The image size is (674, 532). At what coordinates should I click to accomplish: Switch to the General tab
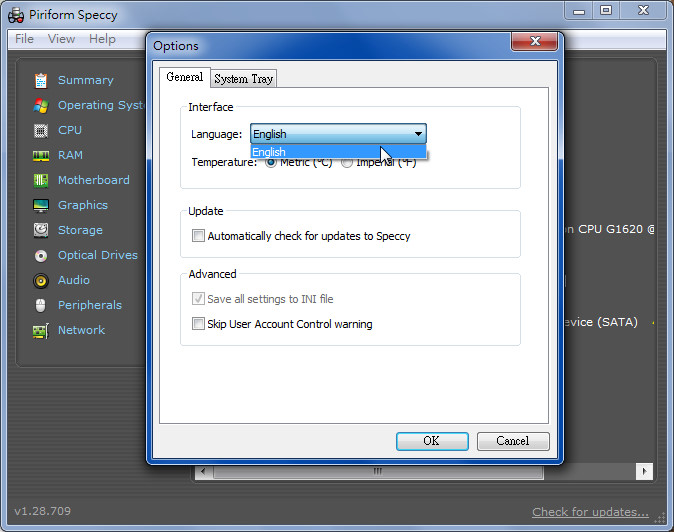coord(184,77)
